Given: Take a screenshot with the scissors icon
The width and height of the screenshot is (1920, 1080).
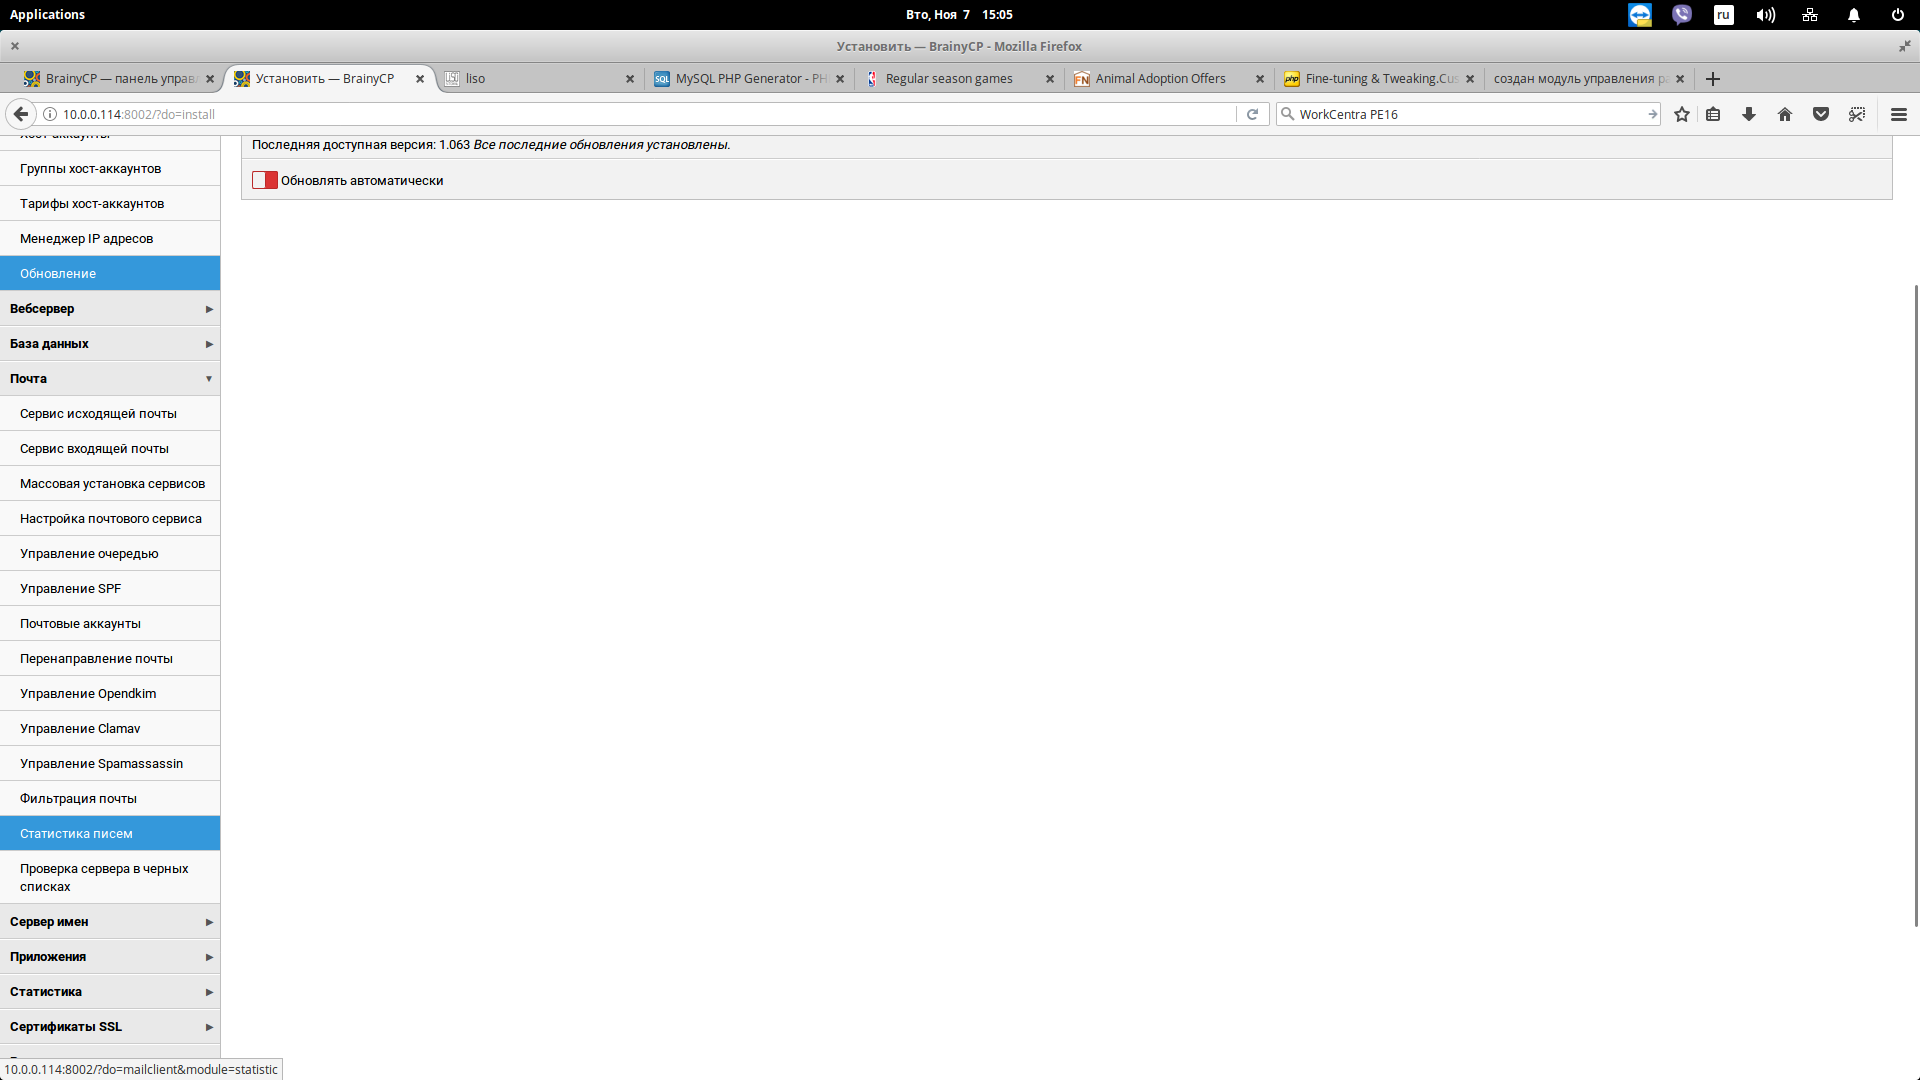Looking at the screenshot, I should (1857, 114).
